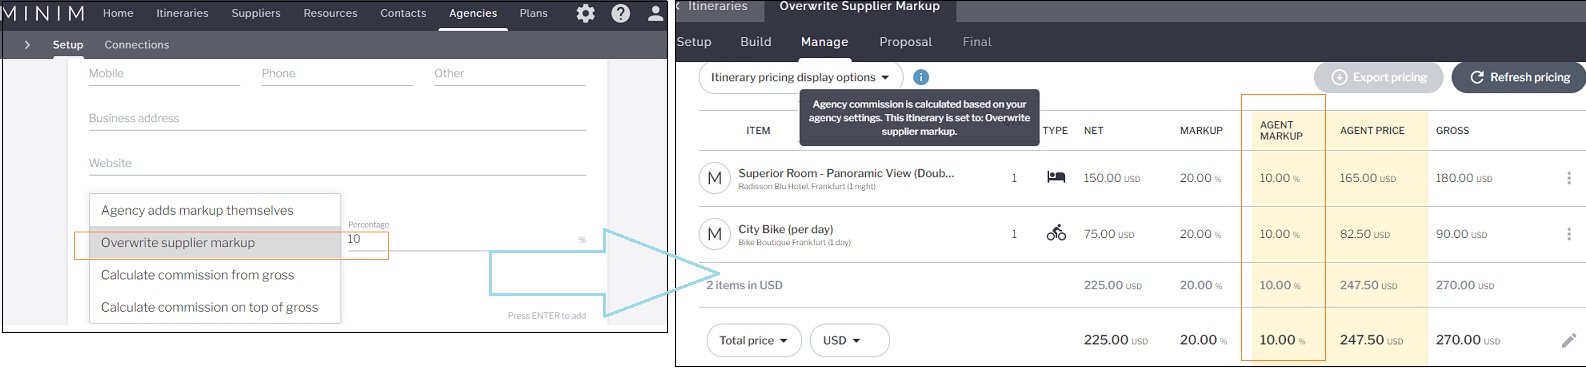This screenshot has height=374, width=1586.
Task: Click the Percentage input field
Action: pos(466,240)
